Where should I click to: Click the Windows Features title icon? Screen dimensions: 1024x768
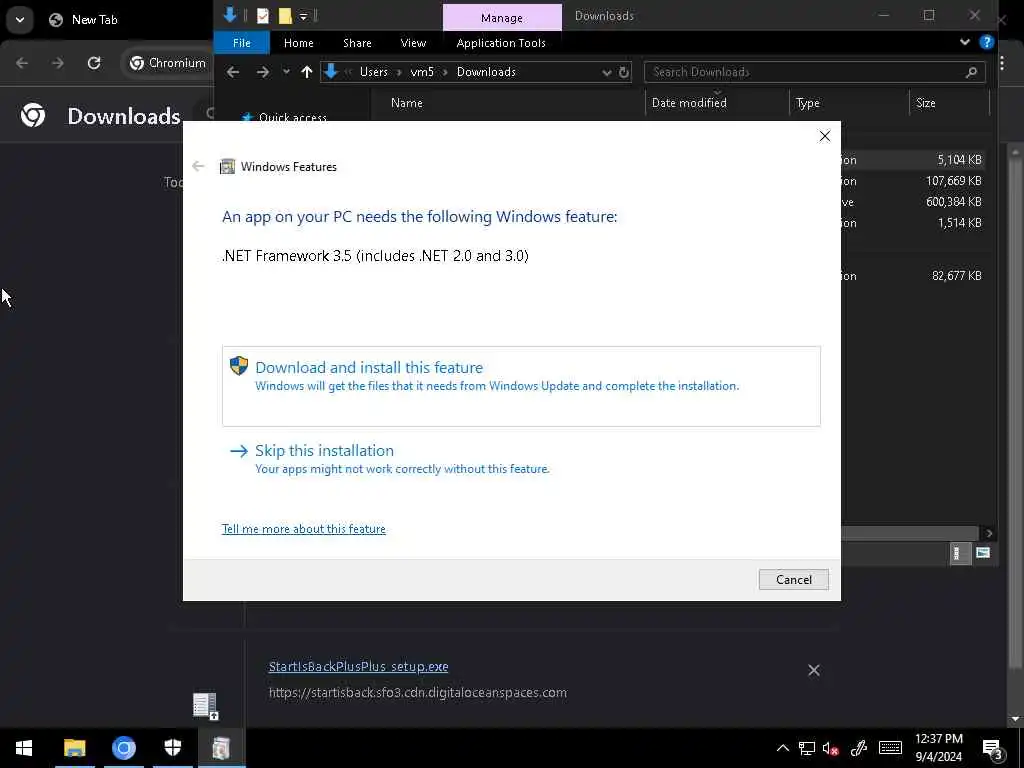coord(227,167)
